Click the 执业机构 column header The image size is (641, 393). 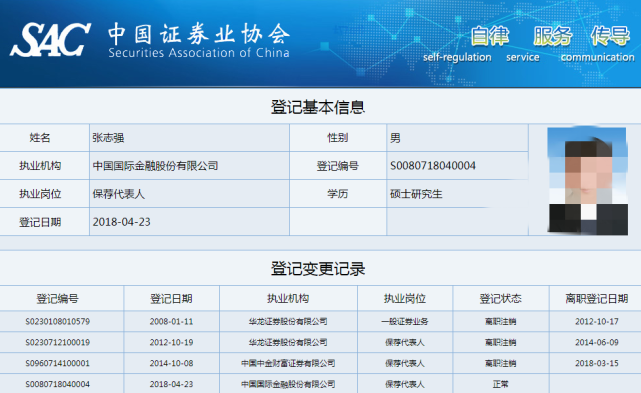tap(288, 299)
